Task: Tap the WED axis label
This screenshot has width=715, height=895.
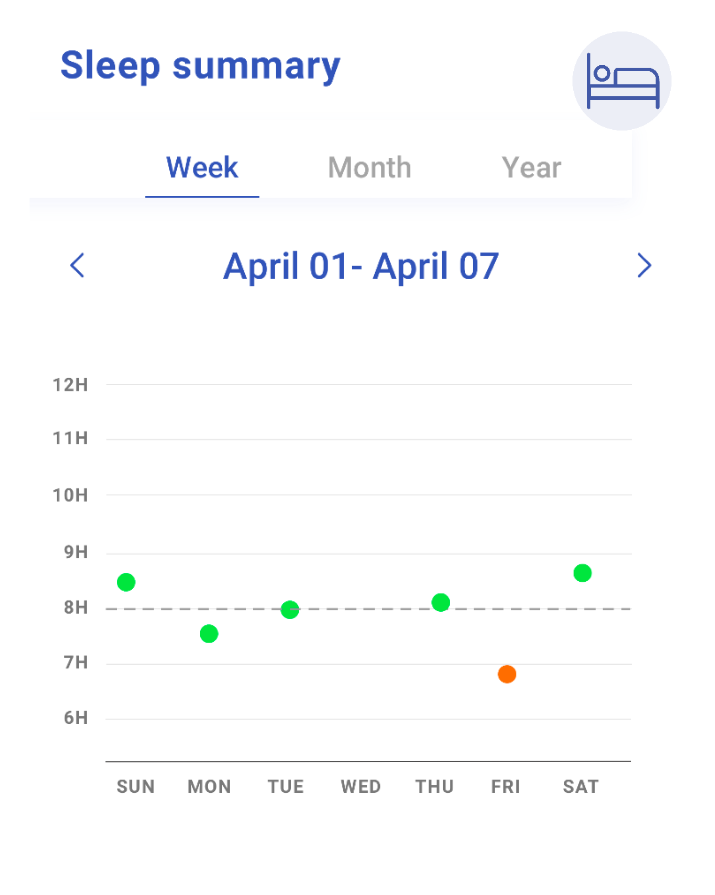Action: pos(361,787)
